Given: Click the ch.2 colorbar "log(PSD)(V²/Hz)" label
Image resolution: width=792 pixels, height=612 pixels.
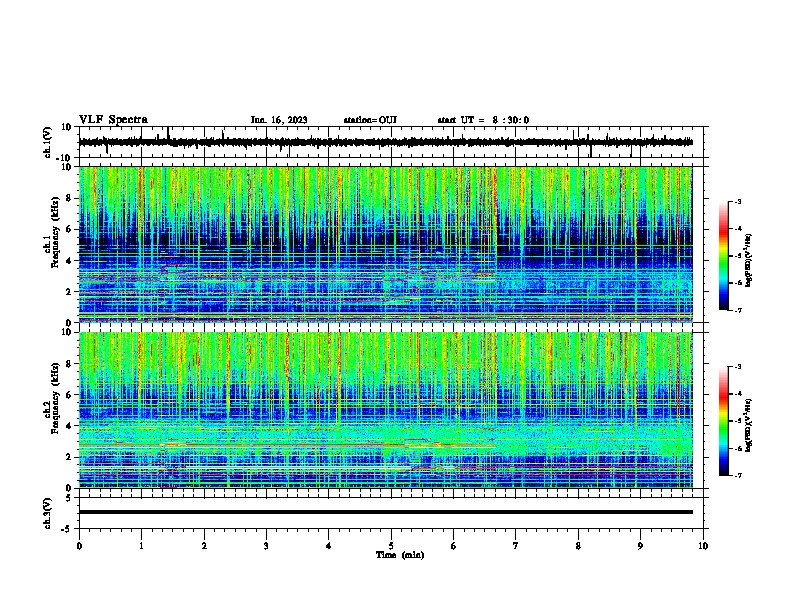Looking at the screenshot, I should (748, 425).
